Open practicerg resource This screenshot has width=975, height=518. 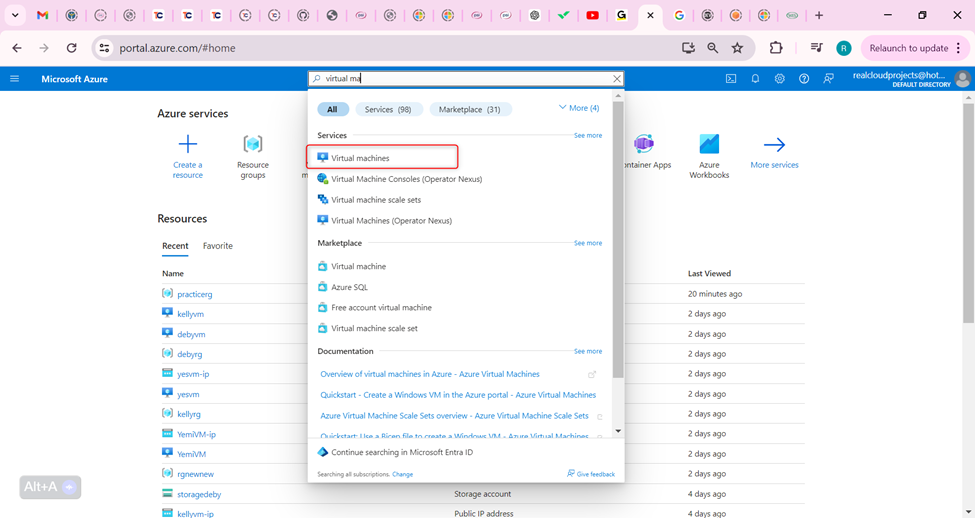click(195, 294)
